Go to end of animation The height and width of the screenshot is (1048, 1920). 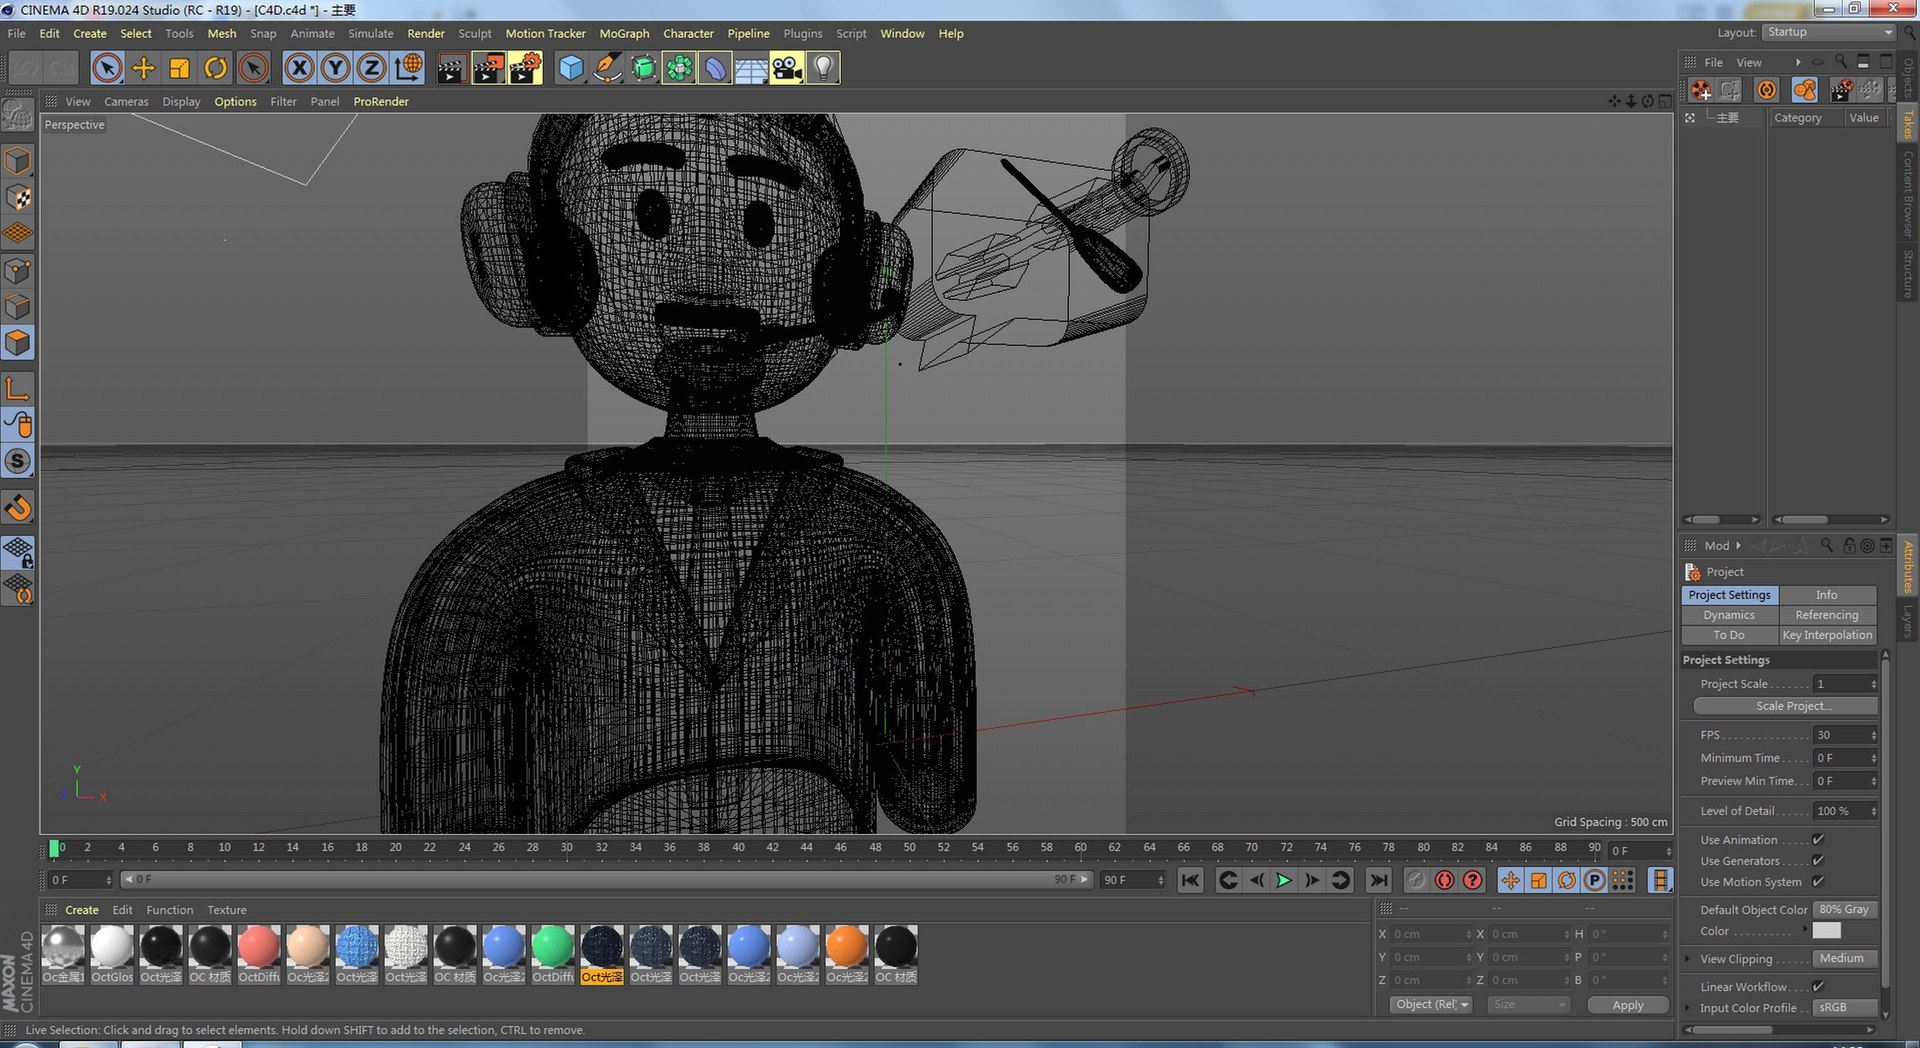tap(1378, 880)
